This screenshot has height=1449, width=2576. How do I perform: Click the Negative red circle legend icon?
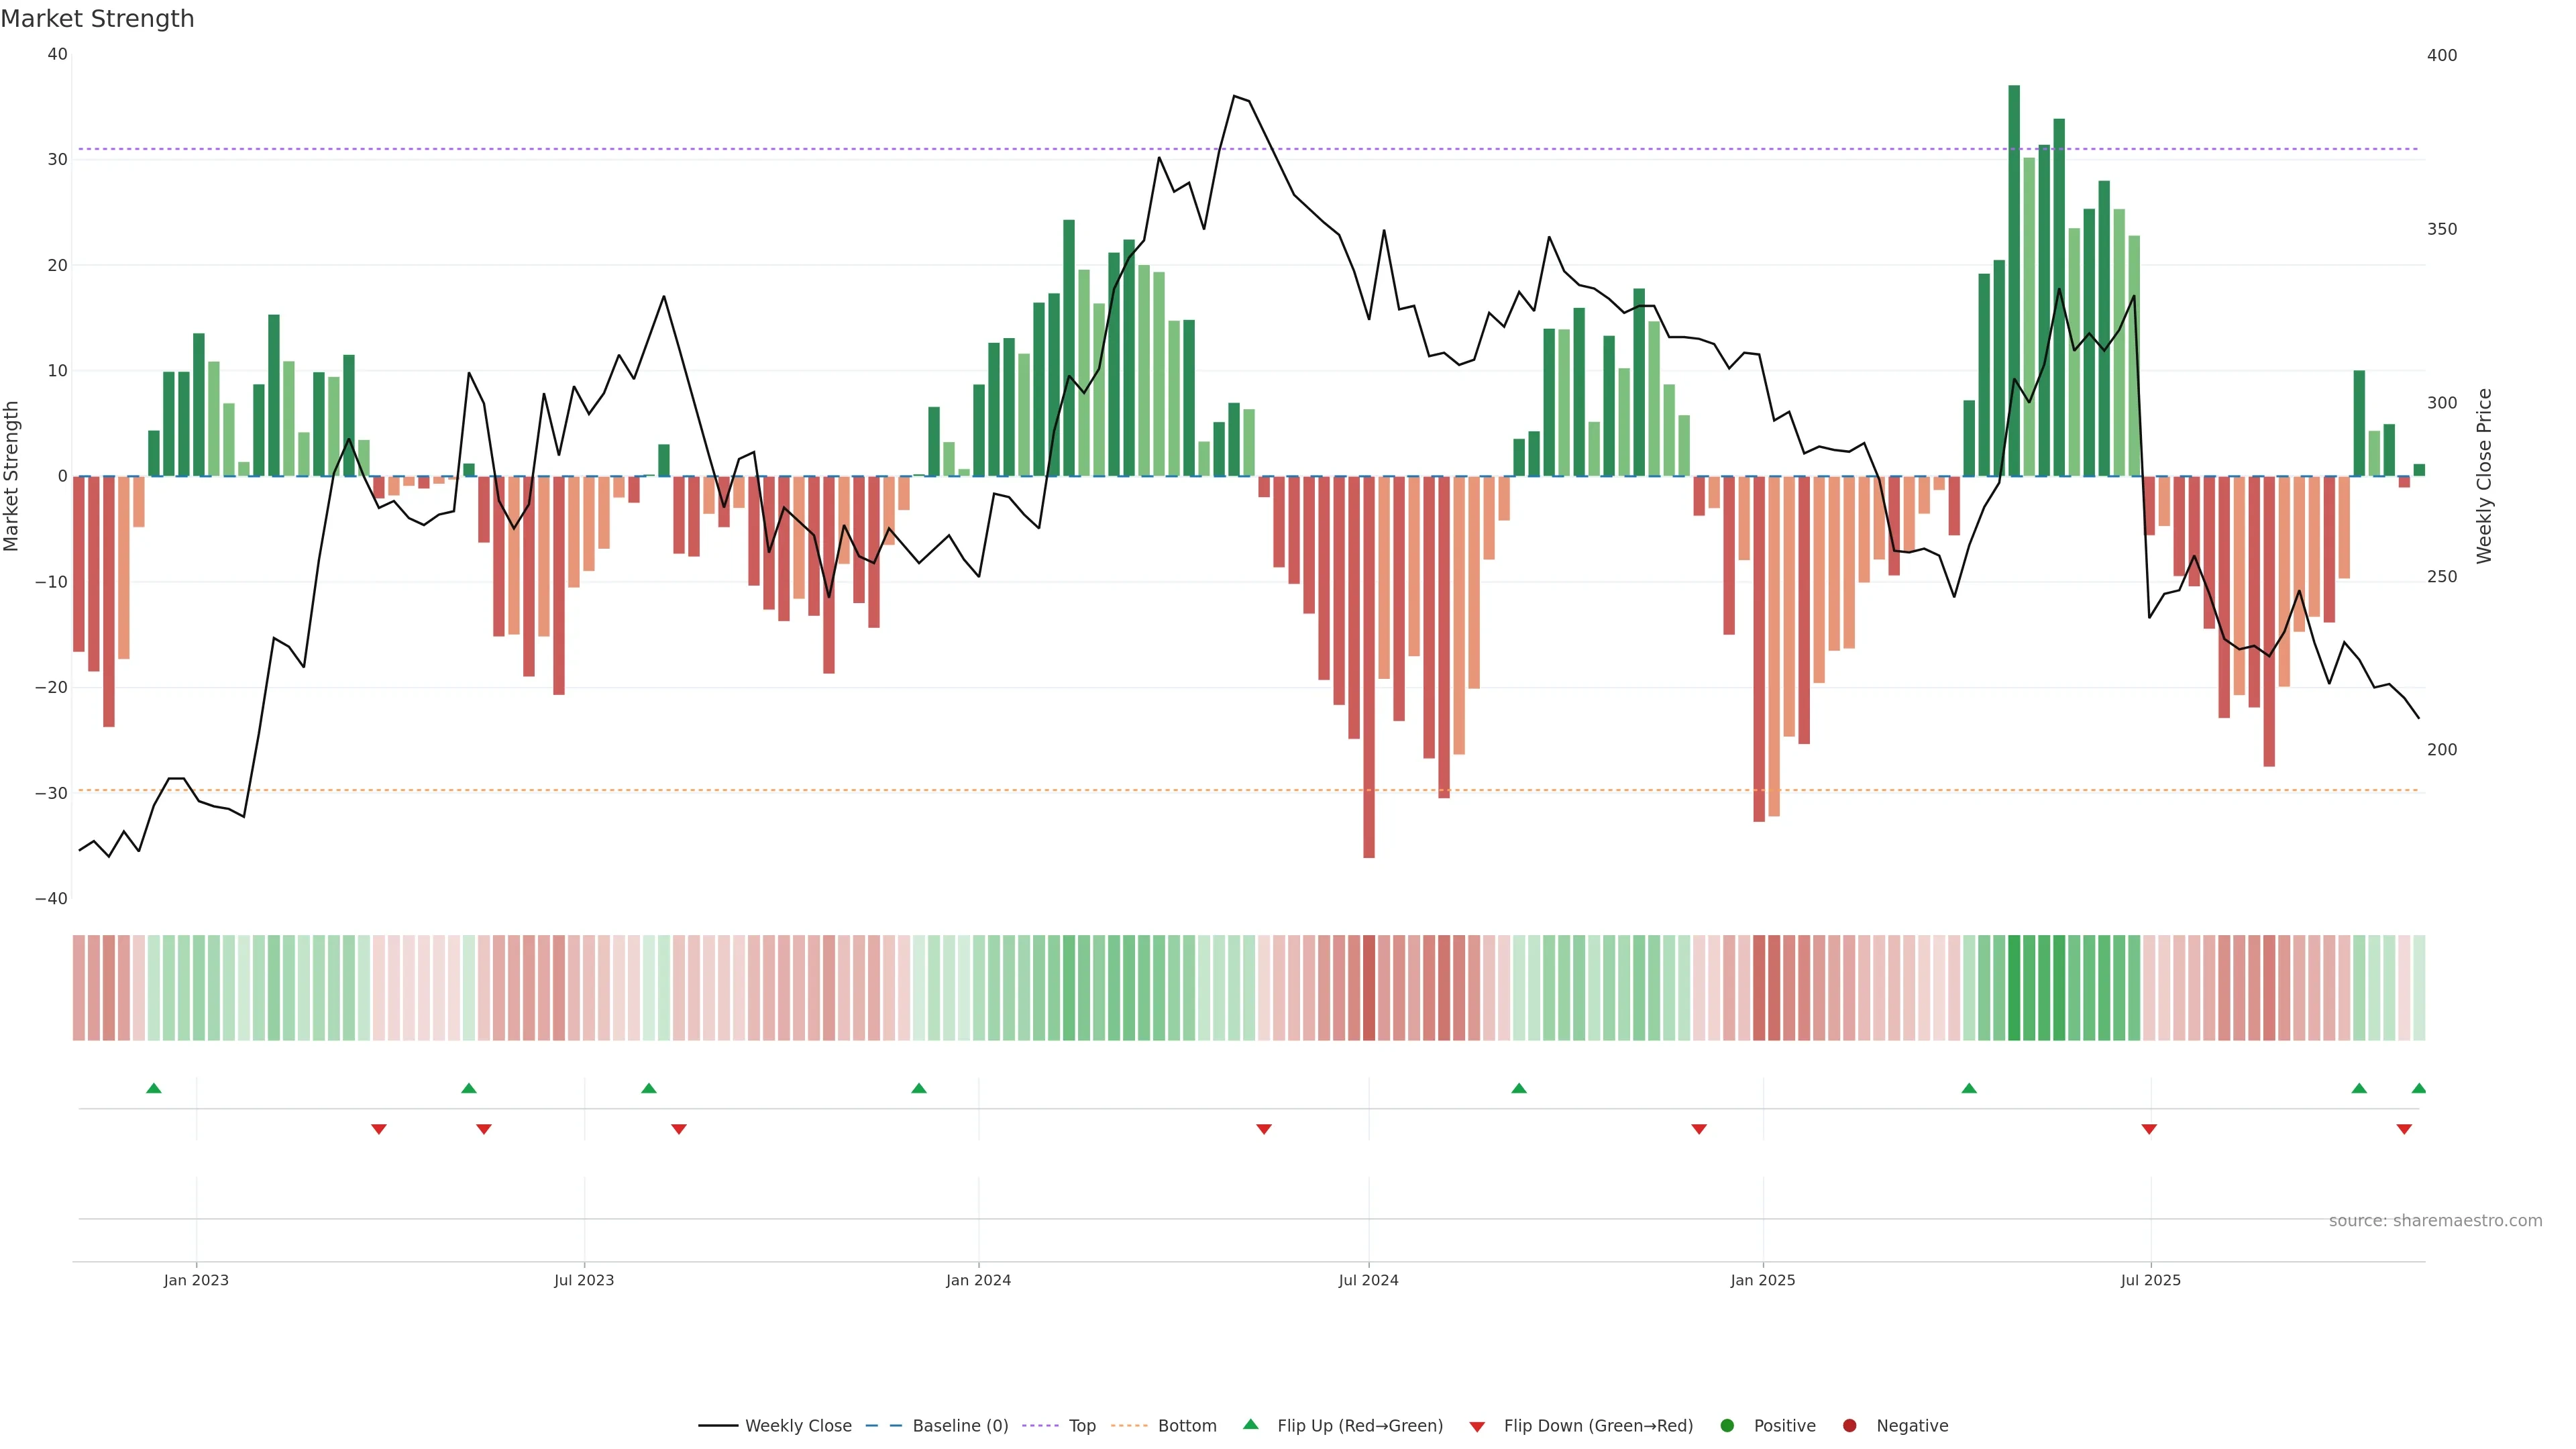(x=1849, y=1425)
